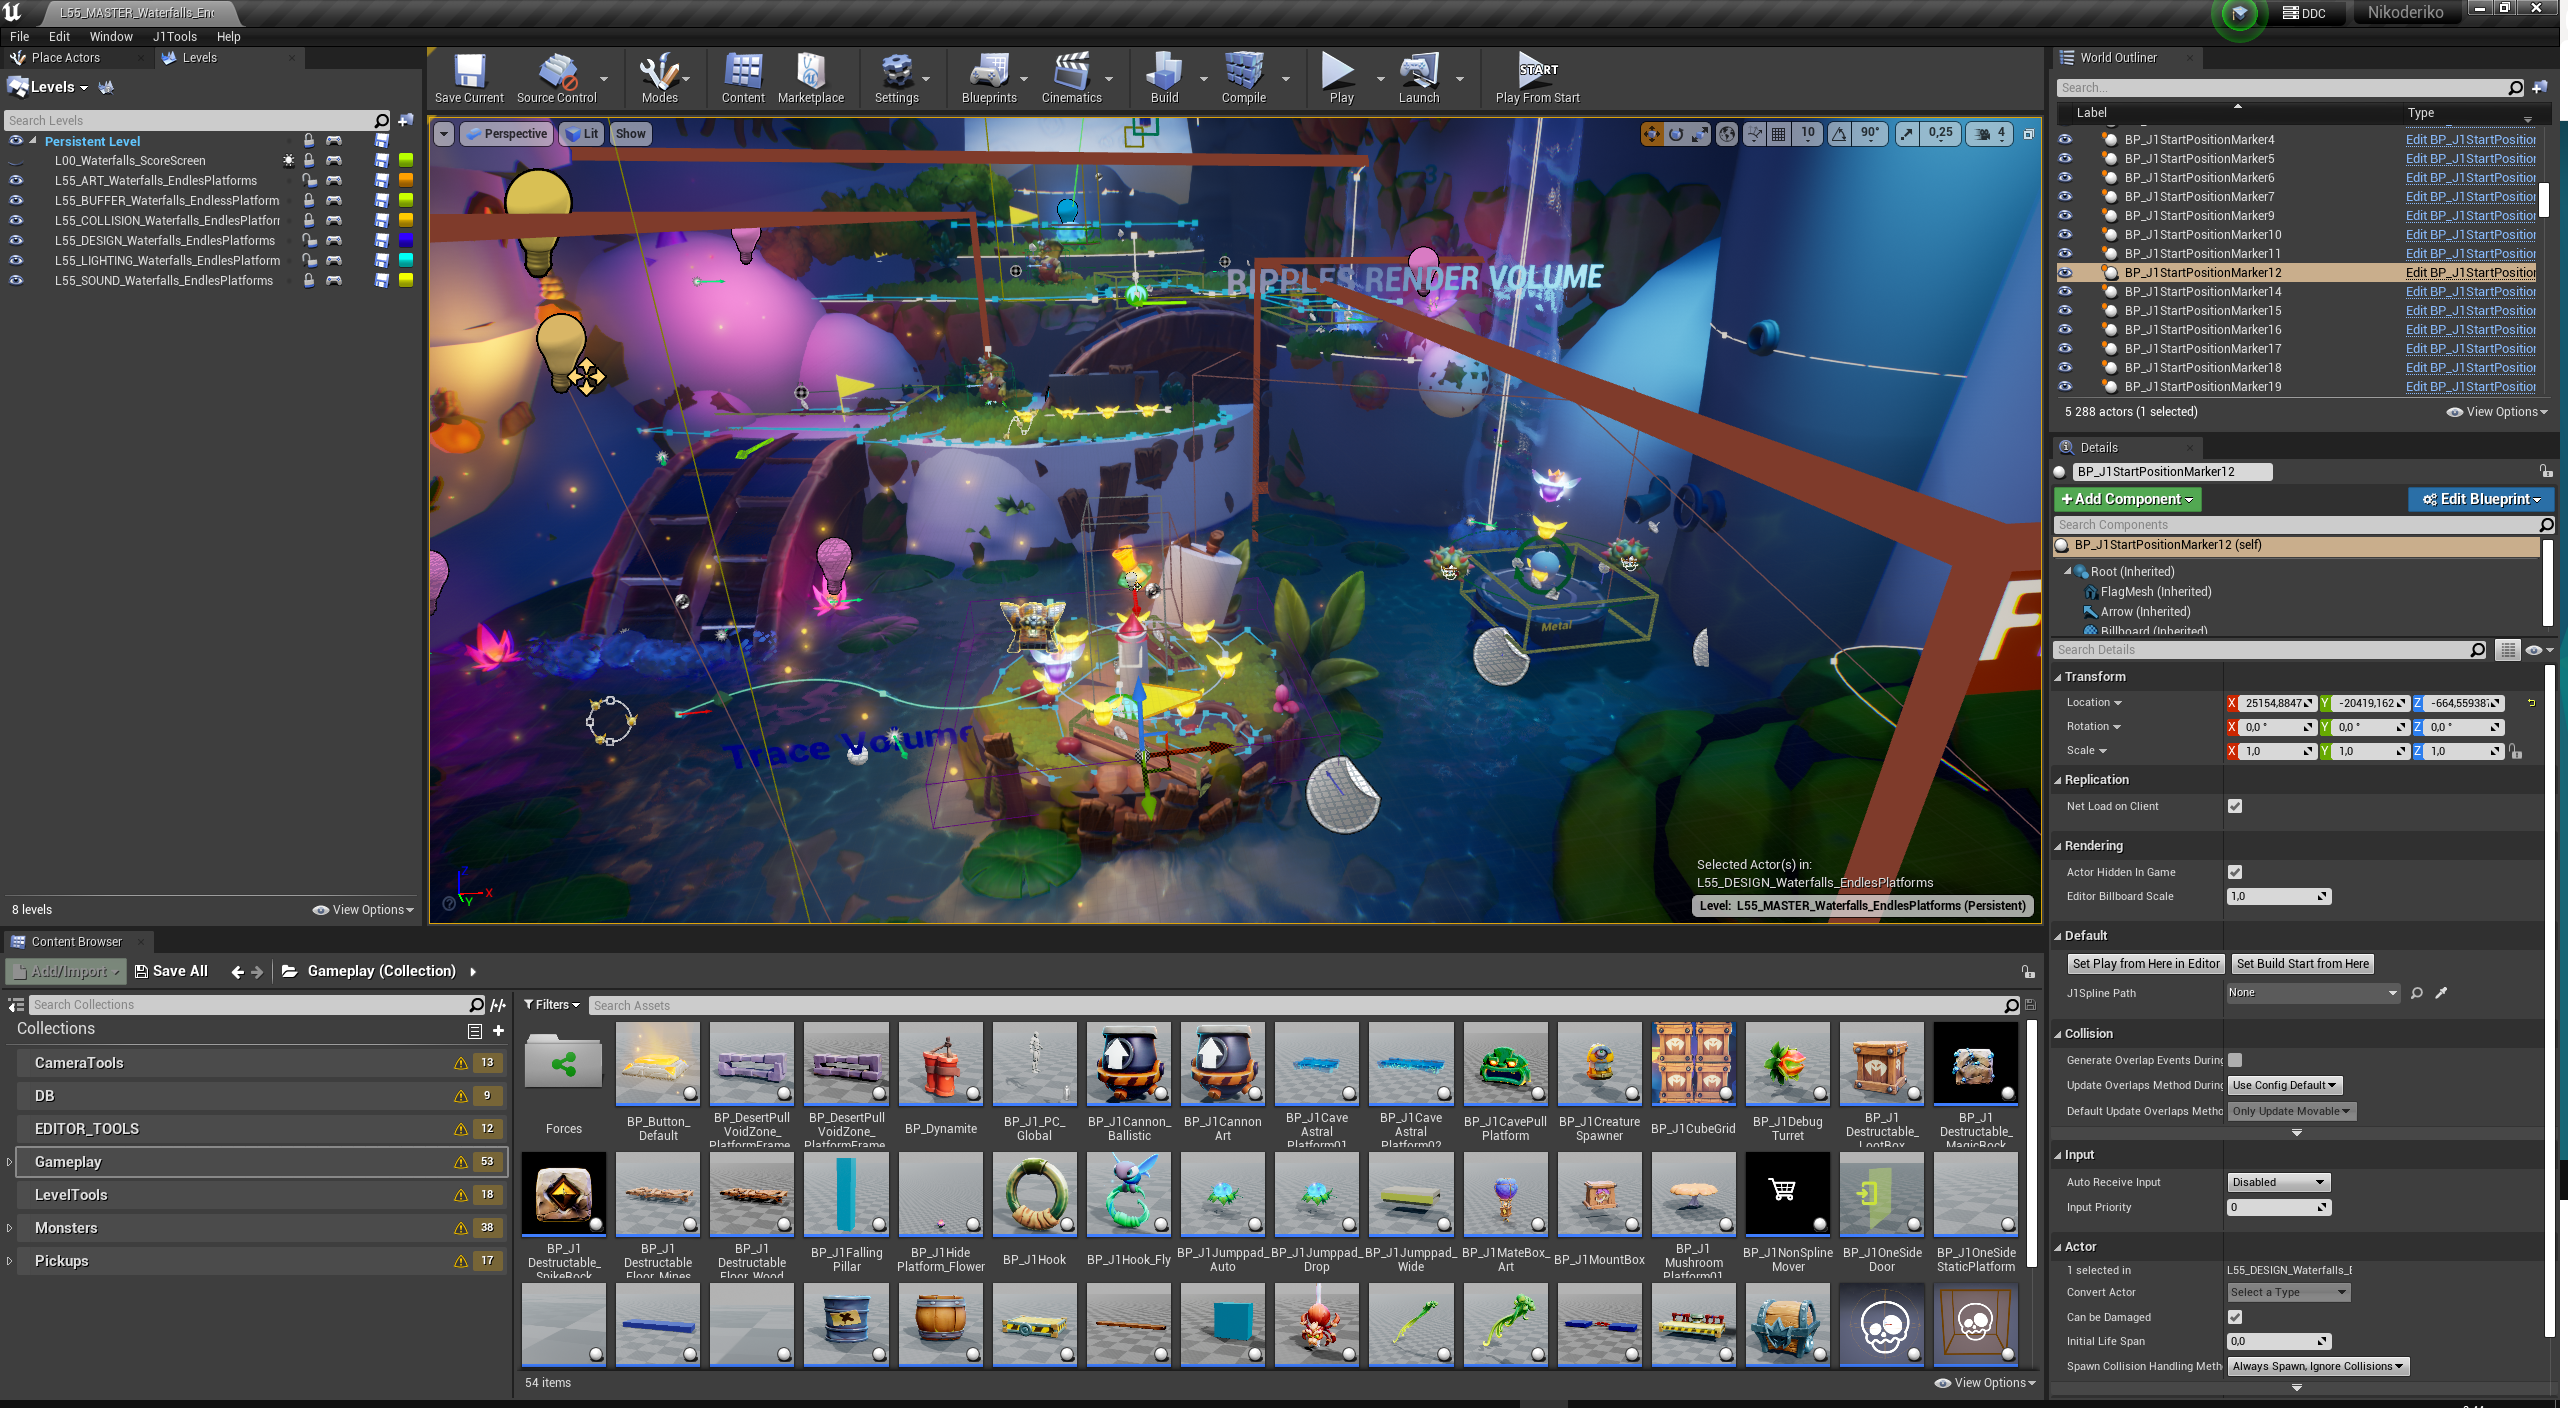This screenshot has width=2568, height=1408.
Task: Switch to the Place Actors tab
Action: point(65,58)
